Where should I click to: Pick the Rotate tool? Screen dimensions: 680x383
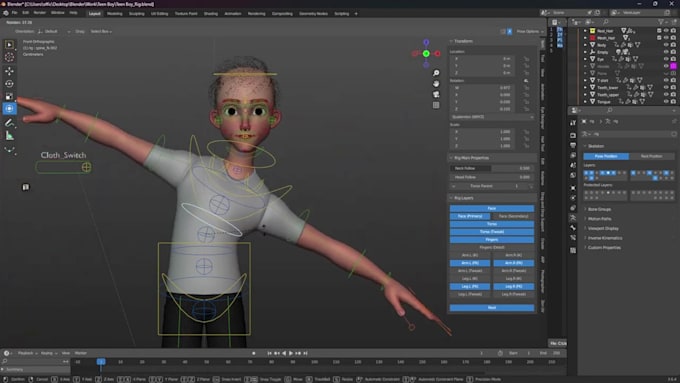(x=9, y=83)
